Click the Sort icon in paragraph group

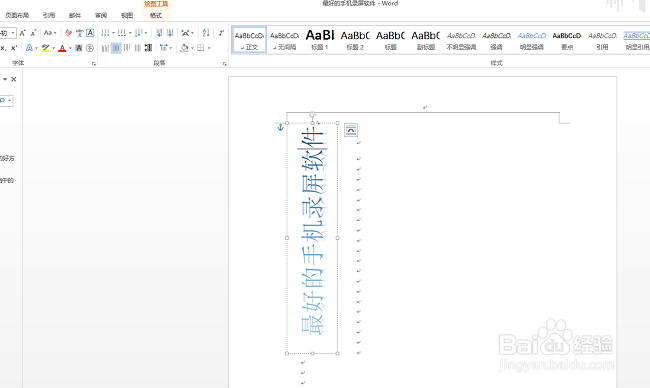click(206, 33)
